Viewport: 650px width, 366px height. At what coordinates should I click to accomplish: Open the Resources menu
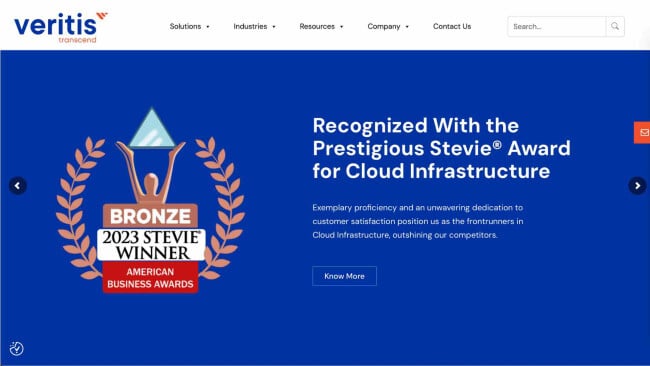[317, 26]
